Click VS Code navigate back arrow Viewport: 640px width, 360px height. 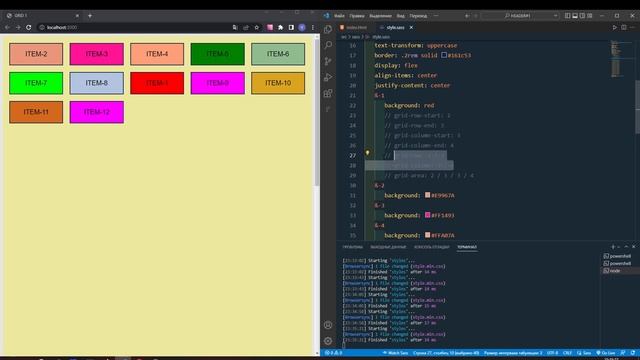coord(467,16)
